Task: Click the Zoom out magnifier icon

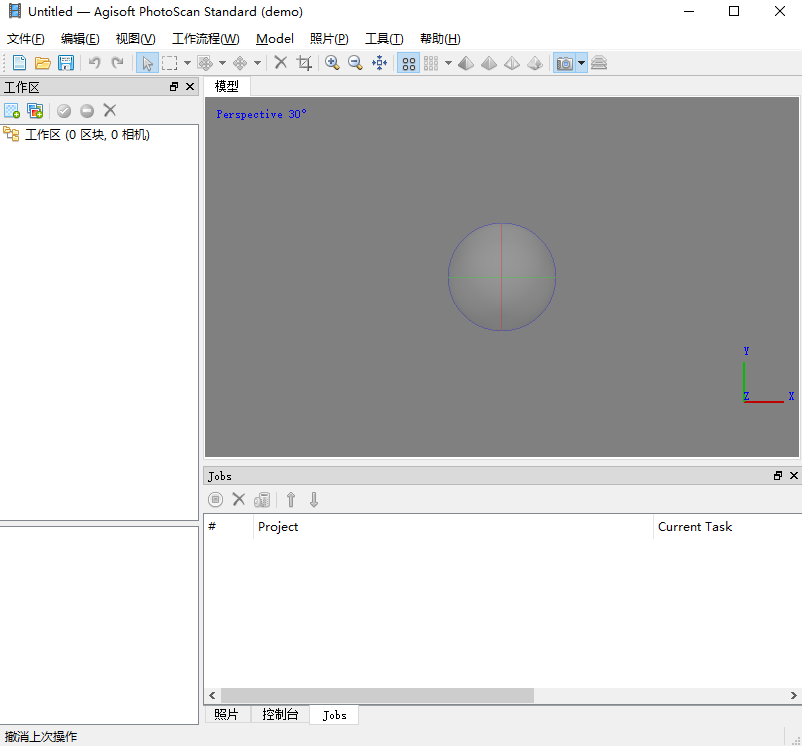Action: (355, 63)
